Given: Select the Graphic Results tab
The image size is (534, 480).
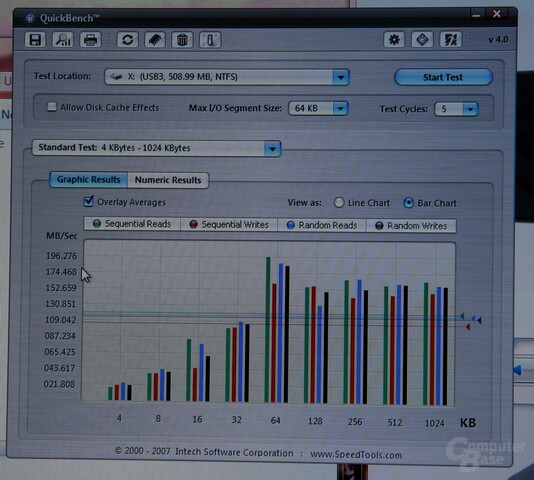Looking at the screenshot, I should [x=89, y=180].
